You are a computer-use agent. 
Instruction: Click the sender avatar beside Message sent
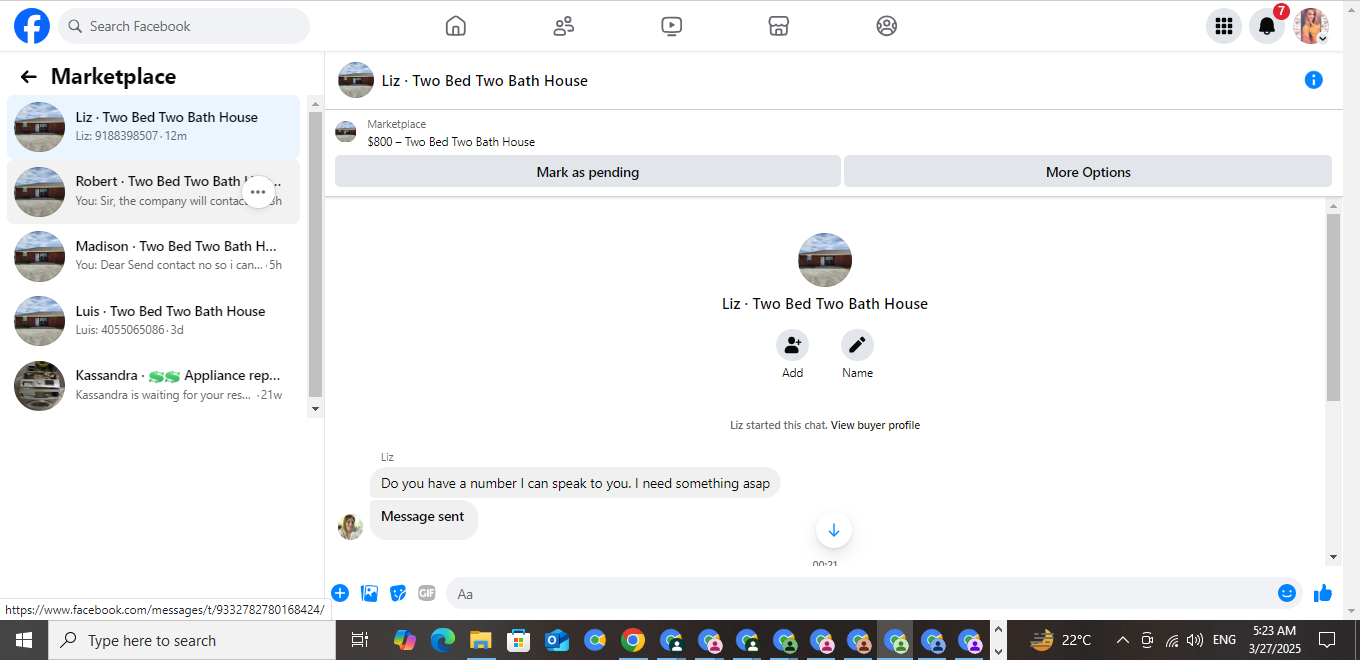click(x=350, y=527)
